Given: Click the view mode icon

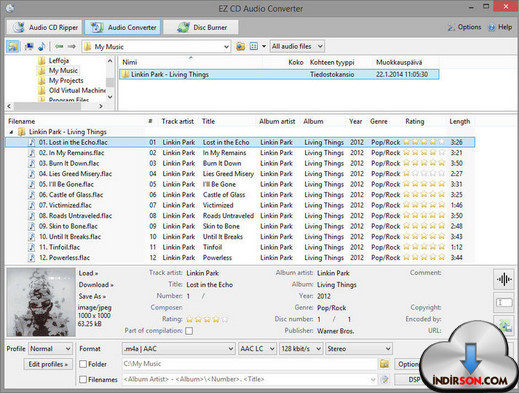Looking at the screenshot, I should click(x=254, y=46).
